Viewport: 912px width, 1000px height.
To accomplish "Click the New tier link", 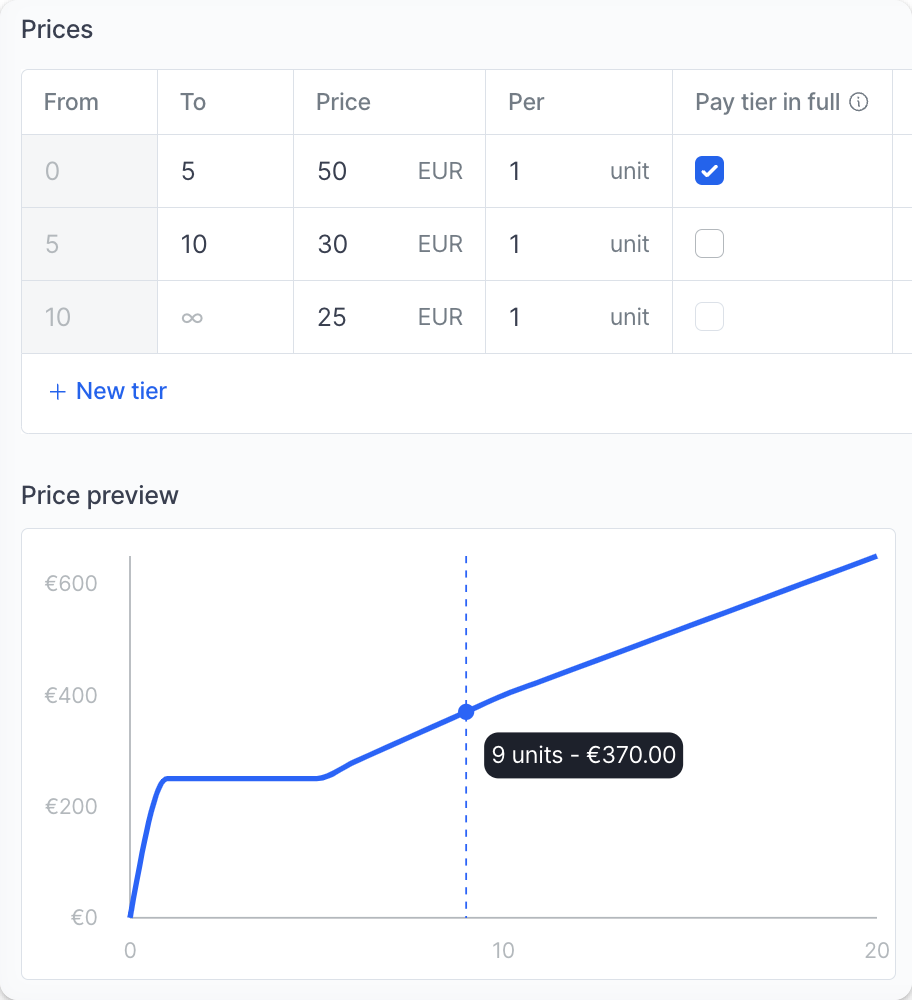I will (121, 391).
